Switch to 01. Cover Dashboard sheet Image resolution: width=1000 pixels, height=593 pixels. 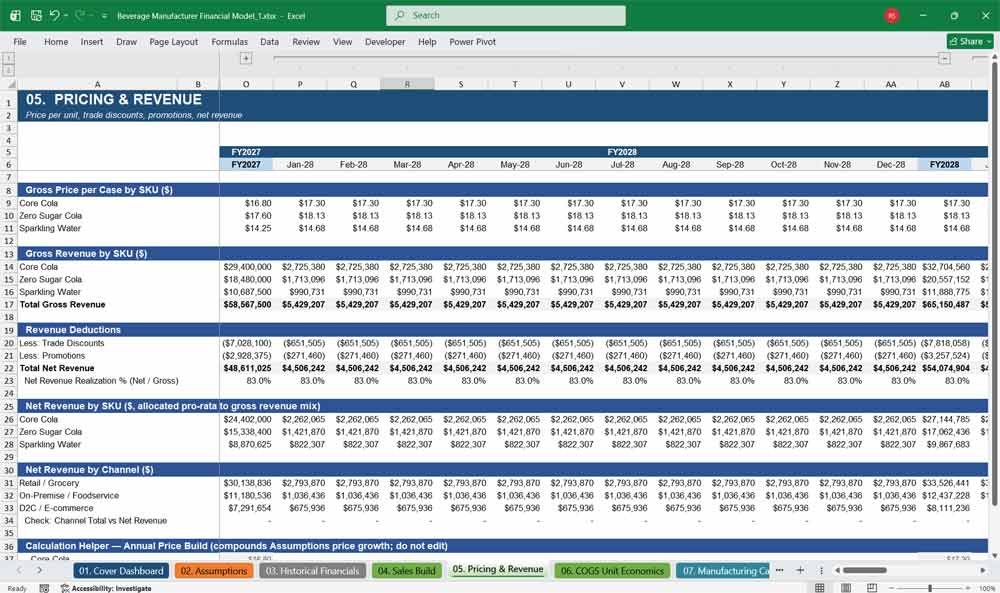[121, 571]
